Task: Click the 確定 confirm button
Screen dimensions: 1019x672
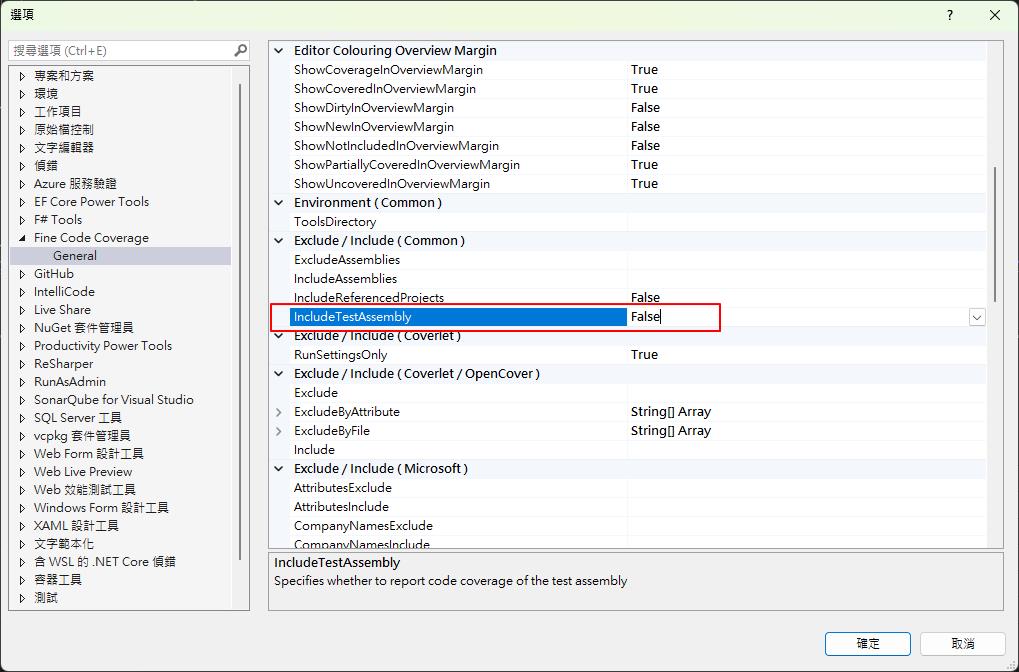Action: (867, 643)
